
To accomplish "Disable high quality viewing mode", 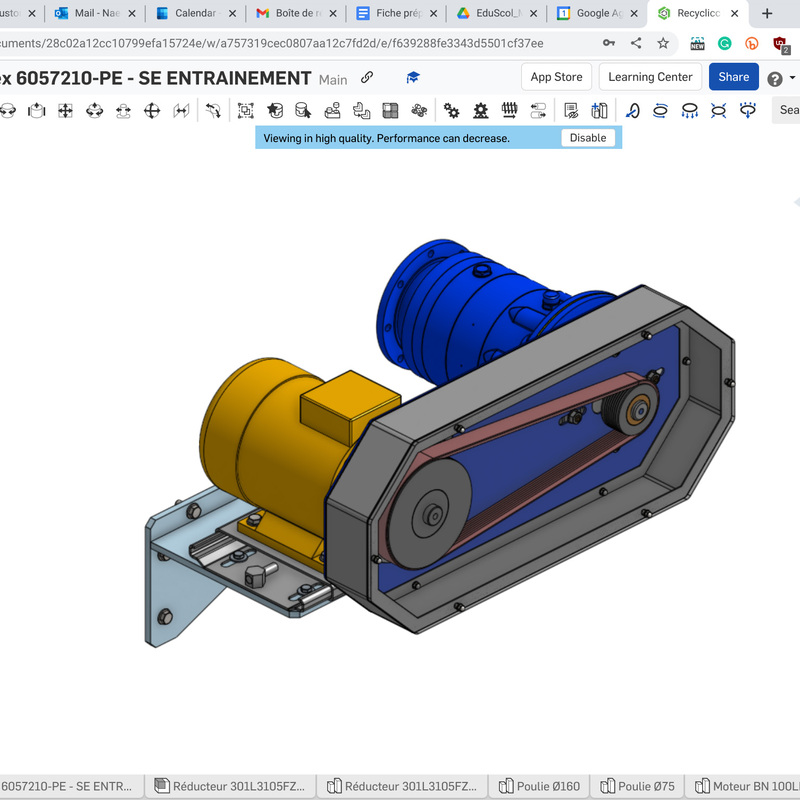I will 588,138.
